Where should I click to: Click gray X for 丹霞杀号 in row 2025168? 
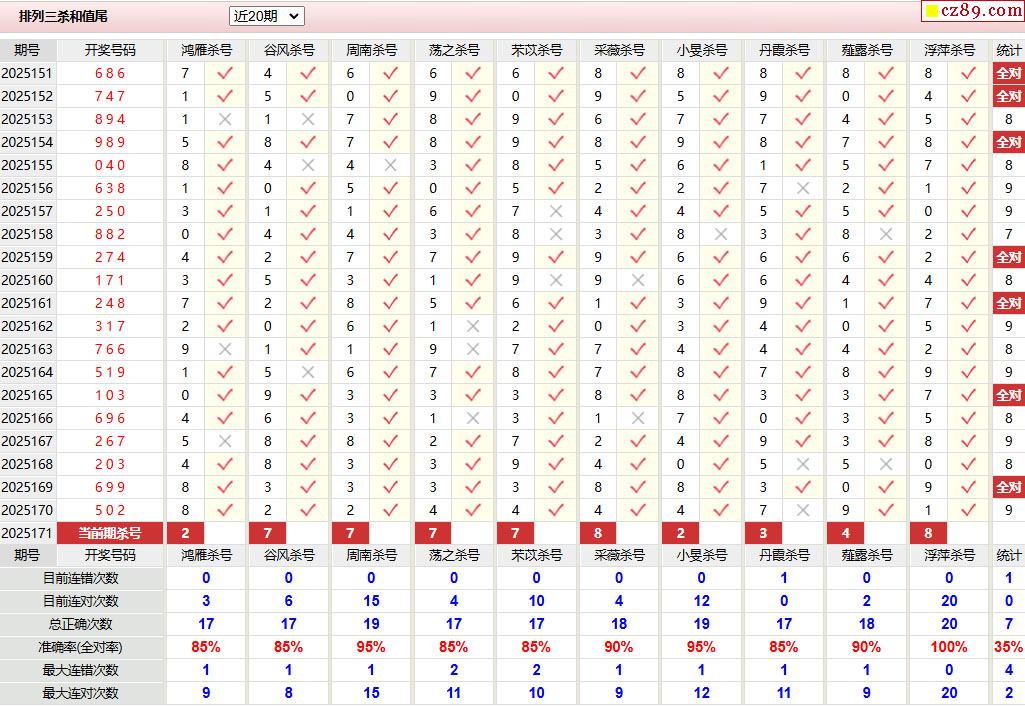point(803,464)
